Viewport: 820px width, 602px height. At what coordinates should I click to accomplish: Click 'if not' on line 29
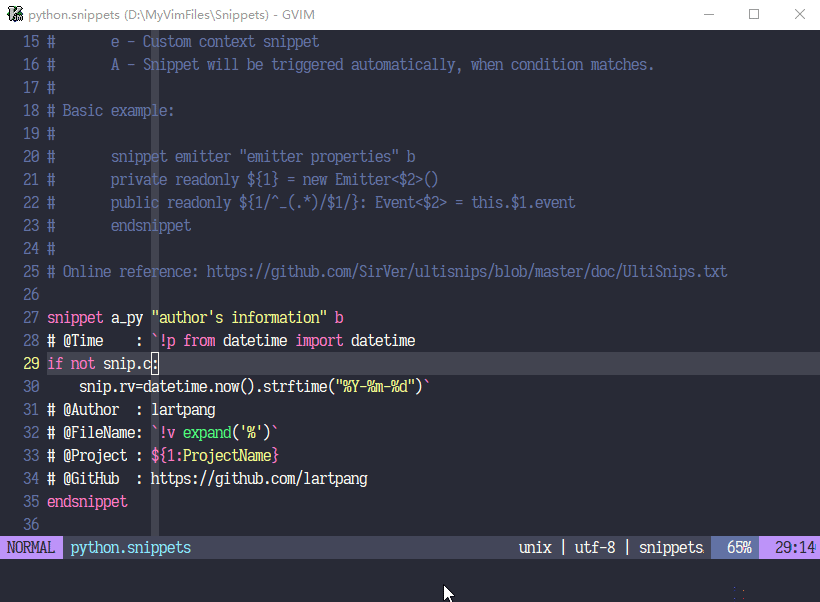(71, 364)
